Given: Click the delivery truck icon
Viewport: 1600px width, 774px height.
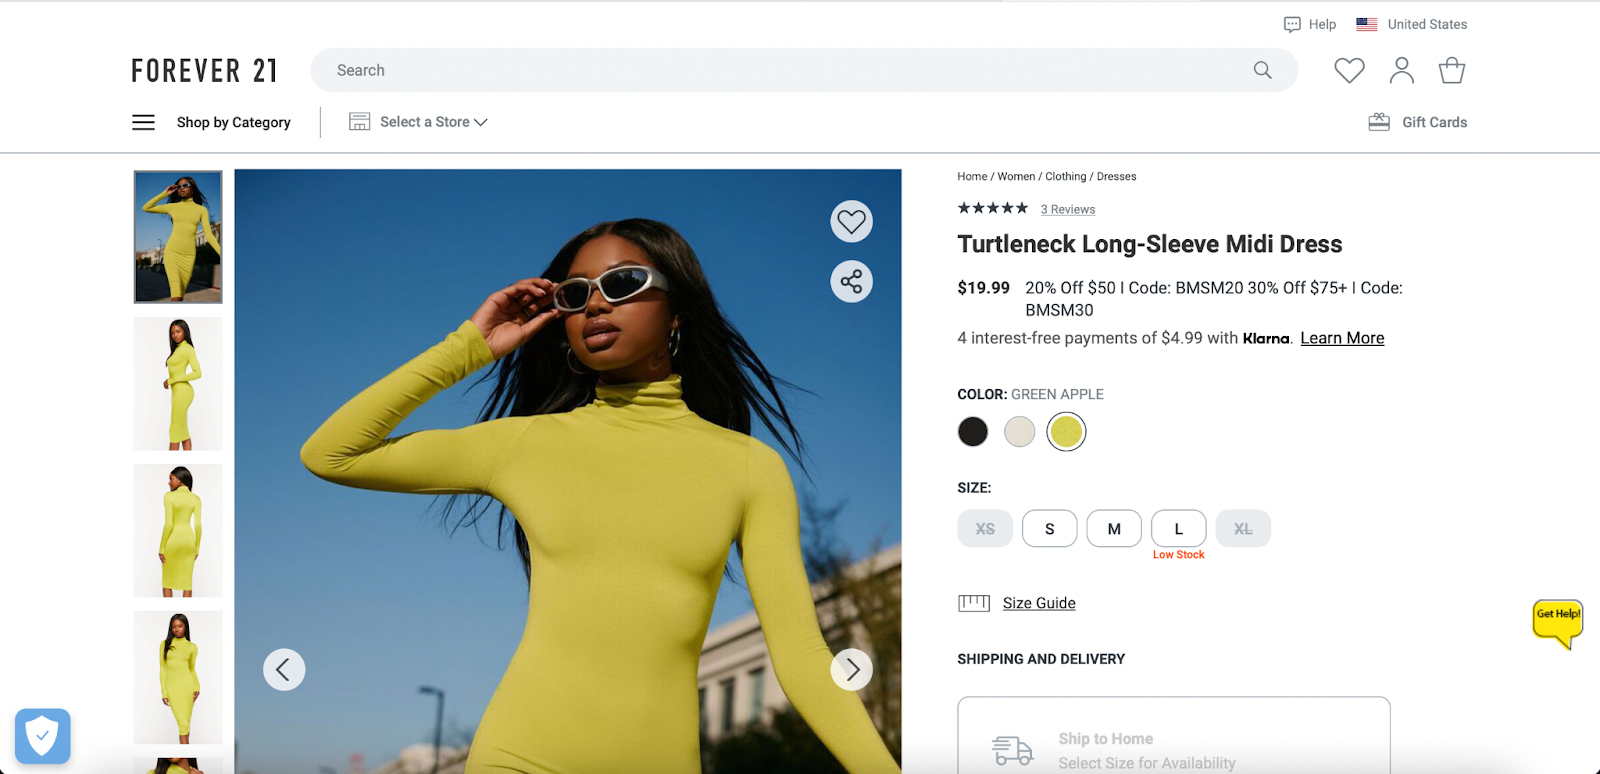Looking at the screenshot, I should 1012,750.
